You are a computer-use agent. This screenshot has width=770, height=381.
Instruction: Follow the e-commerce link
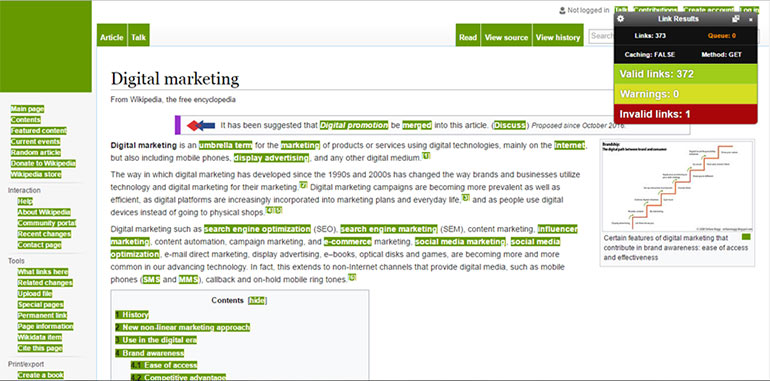point(348,242)
